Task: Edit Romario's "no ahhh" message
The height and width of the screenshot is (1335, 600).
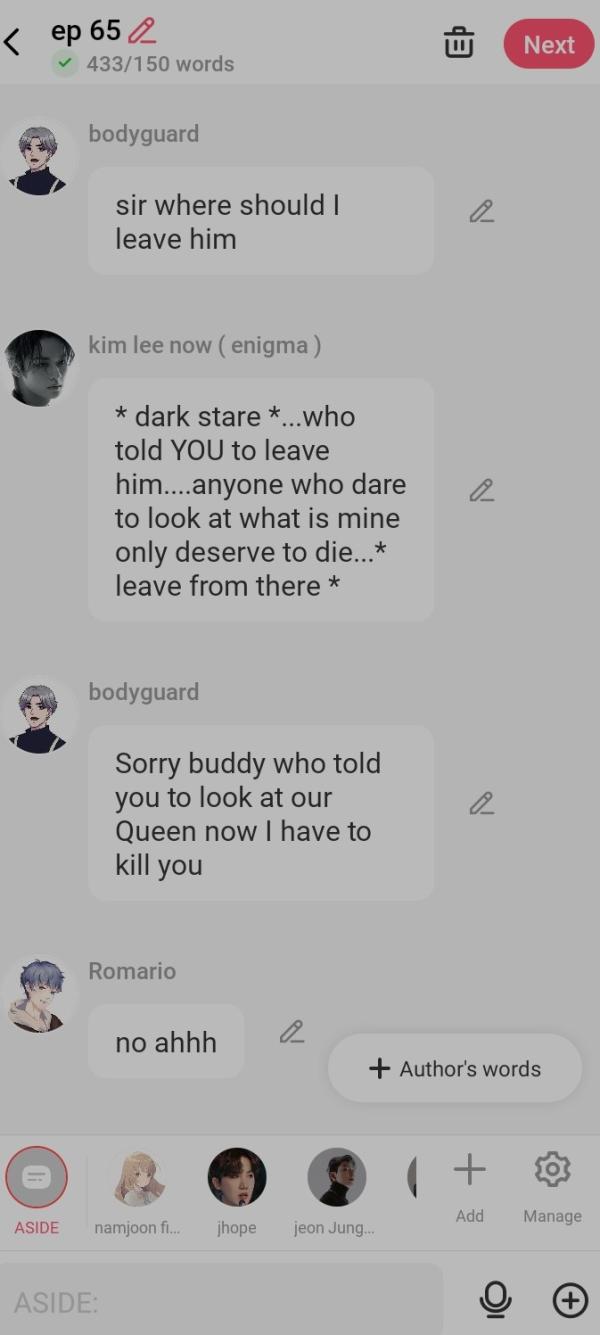Action: pyautogui.click(x=292, y=1032)
